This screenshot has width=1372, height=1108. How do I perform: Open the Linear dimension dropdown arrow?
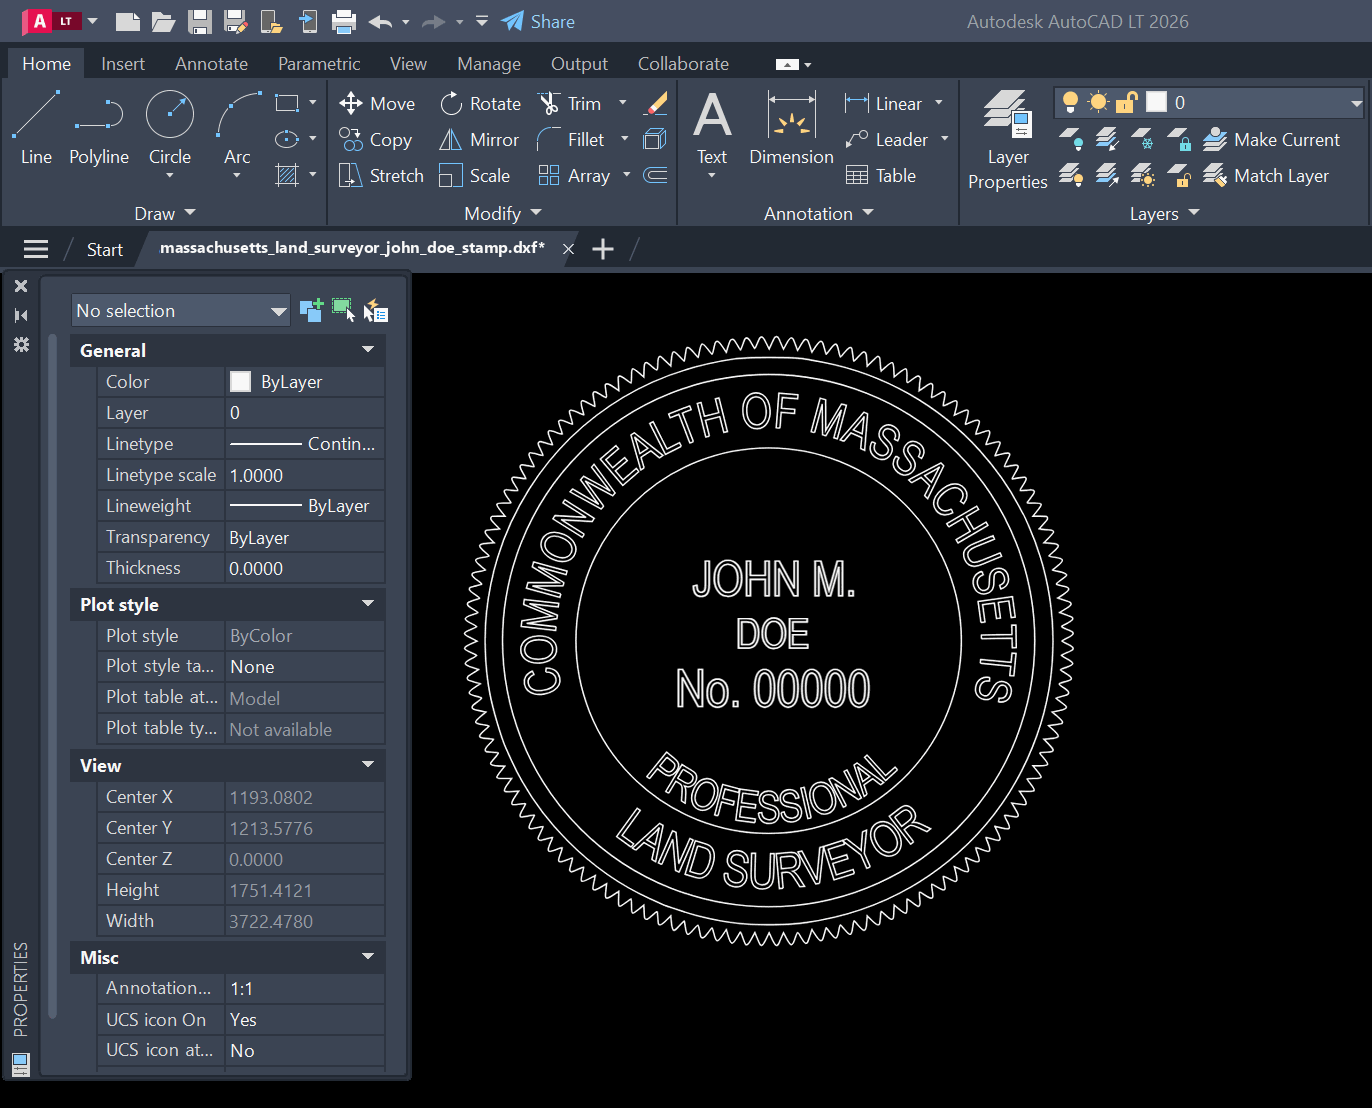[939, 103]
